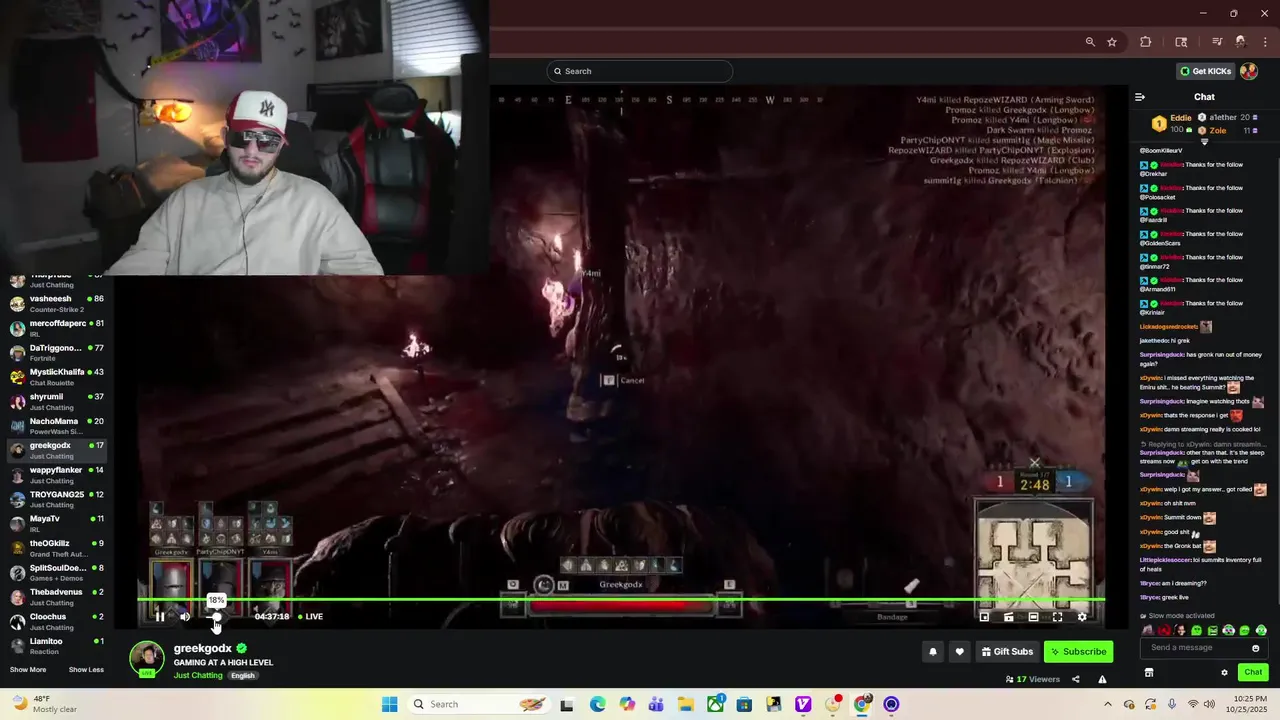Send message with green Chat button
This screenshot has height=720, width=1280.
pyautogui.click(x=1253, y=672)
